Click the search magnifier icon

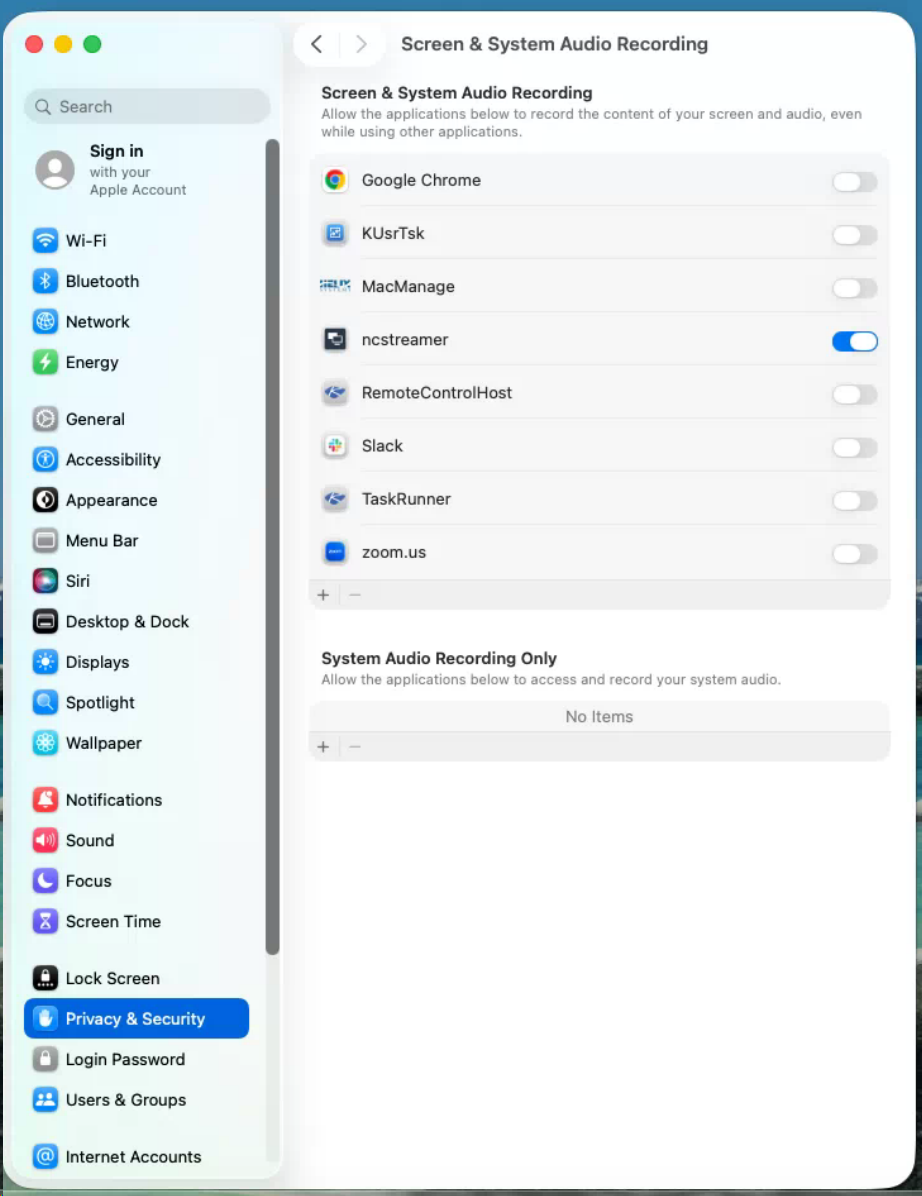(x=43, y=107)
